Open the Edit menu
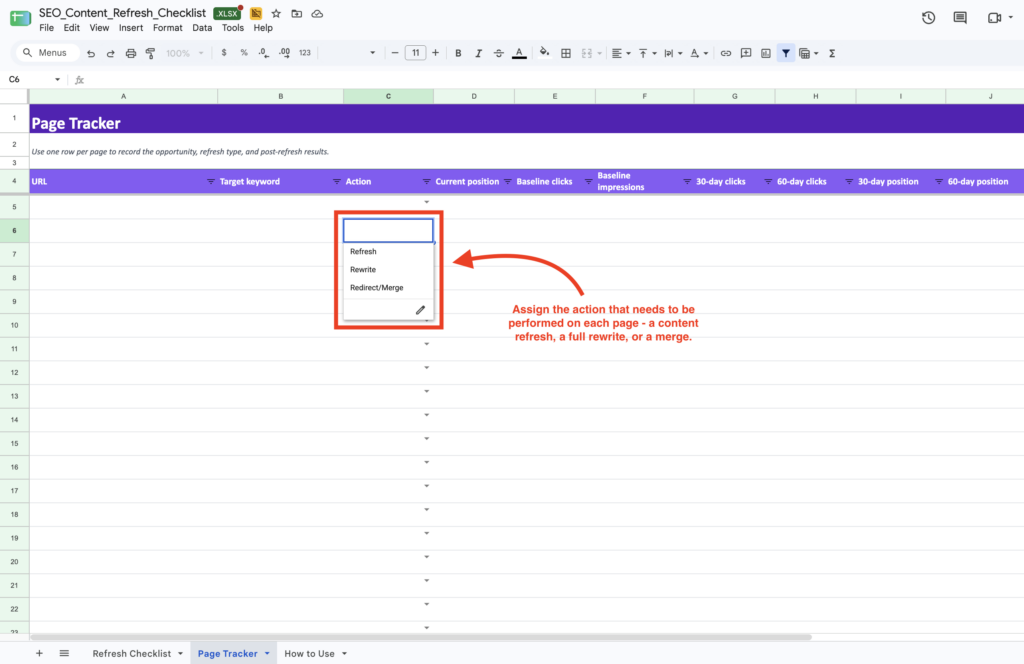This screenshot has width=1024, height=664. point(72,27)
